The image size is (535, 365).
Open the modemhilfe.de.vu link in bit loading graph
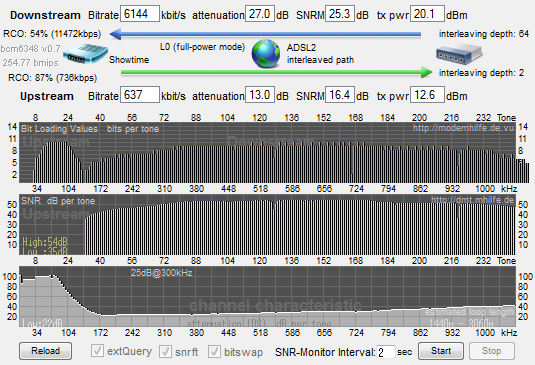click(463, 128)
